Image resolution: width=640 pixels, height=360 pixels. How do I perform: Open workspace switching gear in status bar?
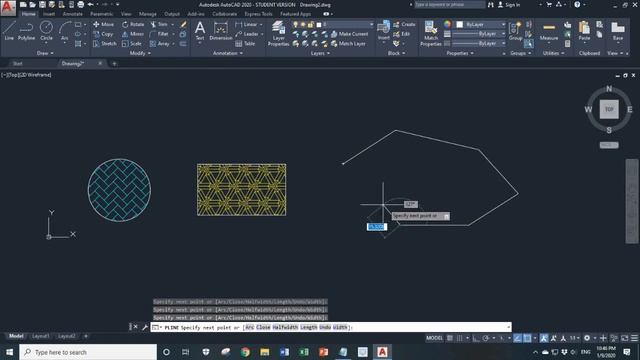click(x=587, y=338)
